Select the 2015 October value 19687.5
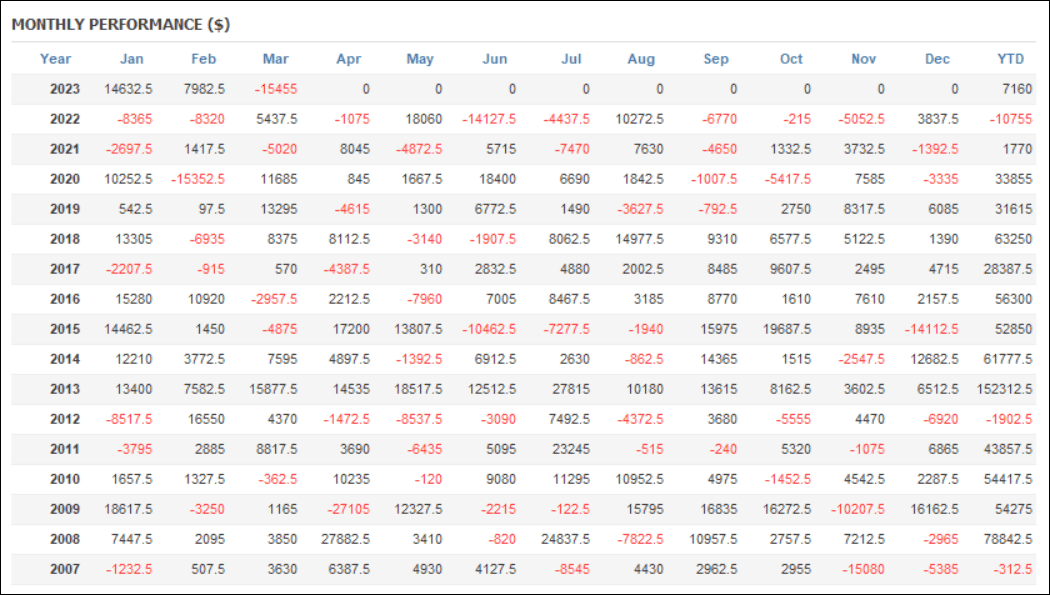The height and width of the screenshot is (595, 1050). point(787,329)
